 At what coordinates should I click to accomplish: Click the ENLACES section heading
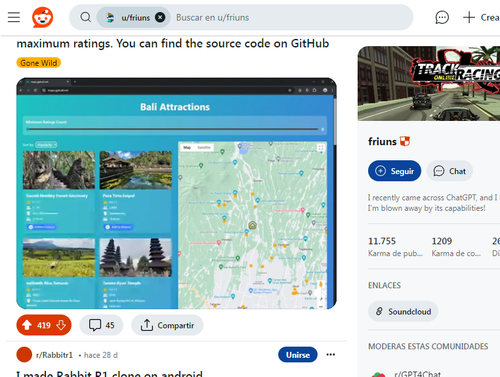pos(384,285)
